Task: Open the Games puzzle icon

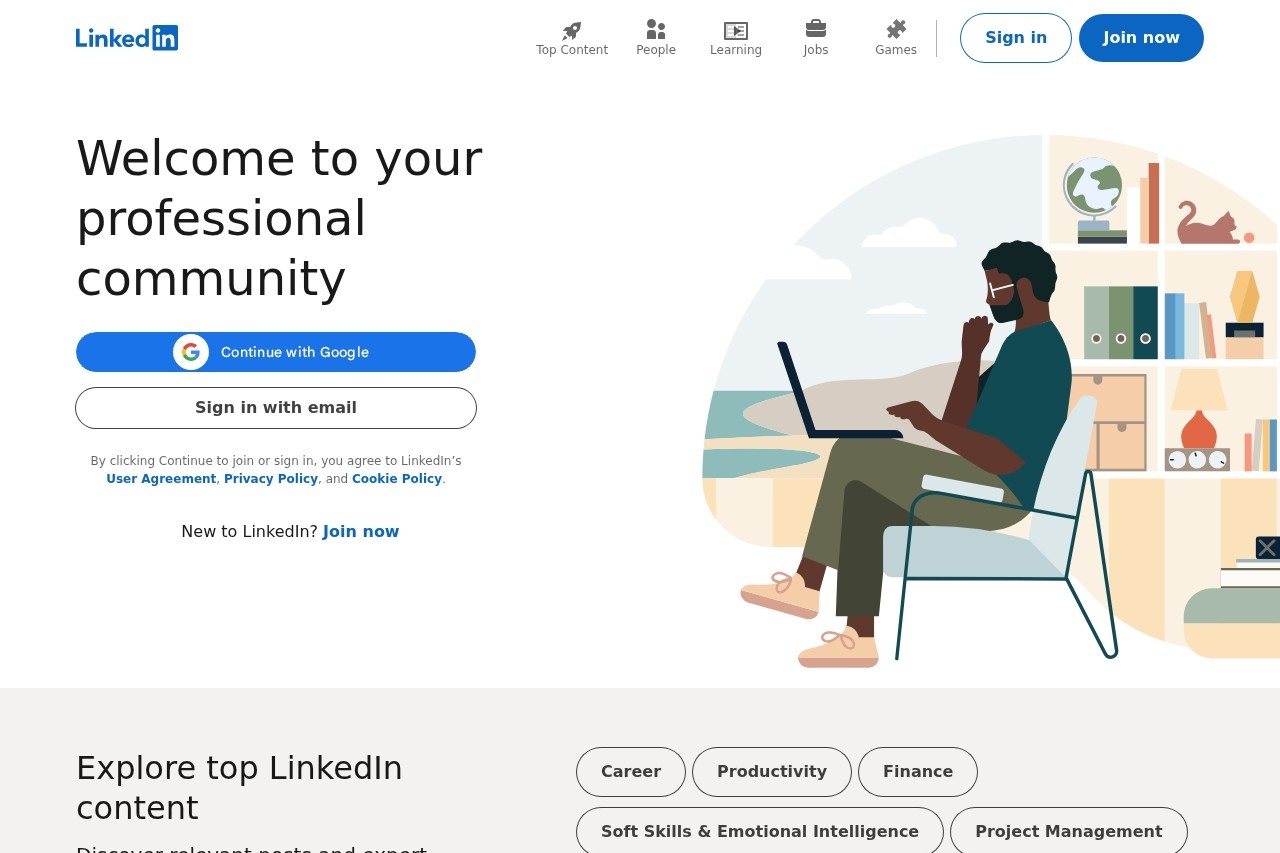Action: tap(896, 29)
